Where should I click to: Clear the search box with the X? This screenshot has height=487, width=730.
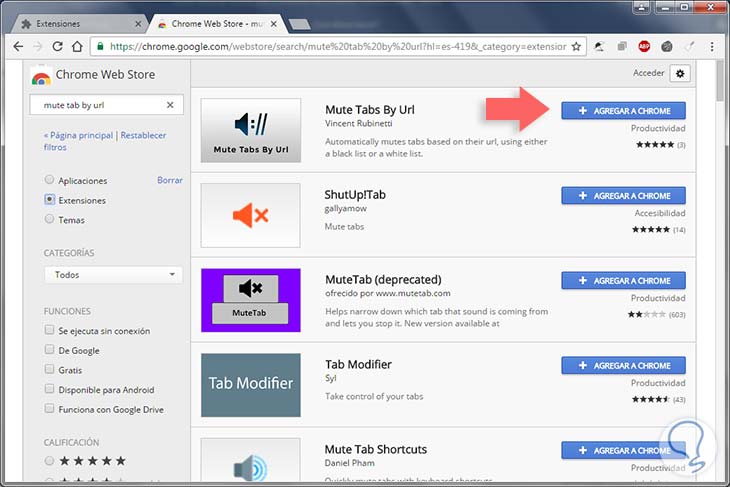coord(170,105)
